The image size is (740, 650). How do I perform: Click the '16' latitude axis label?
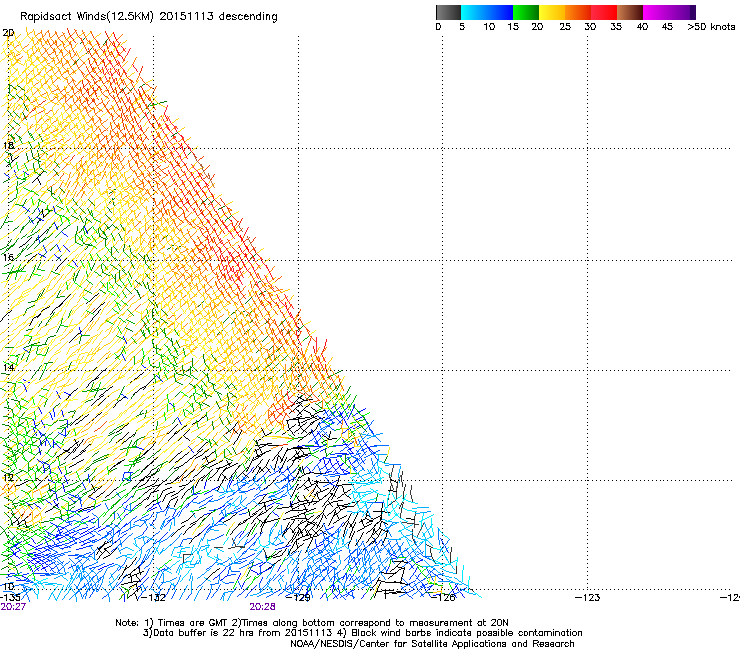coord(8,257)
